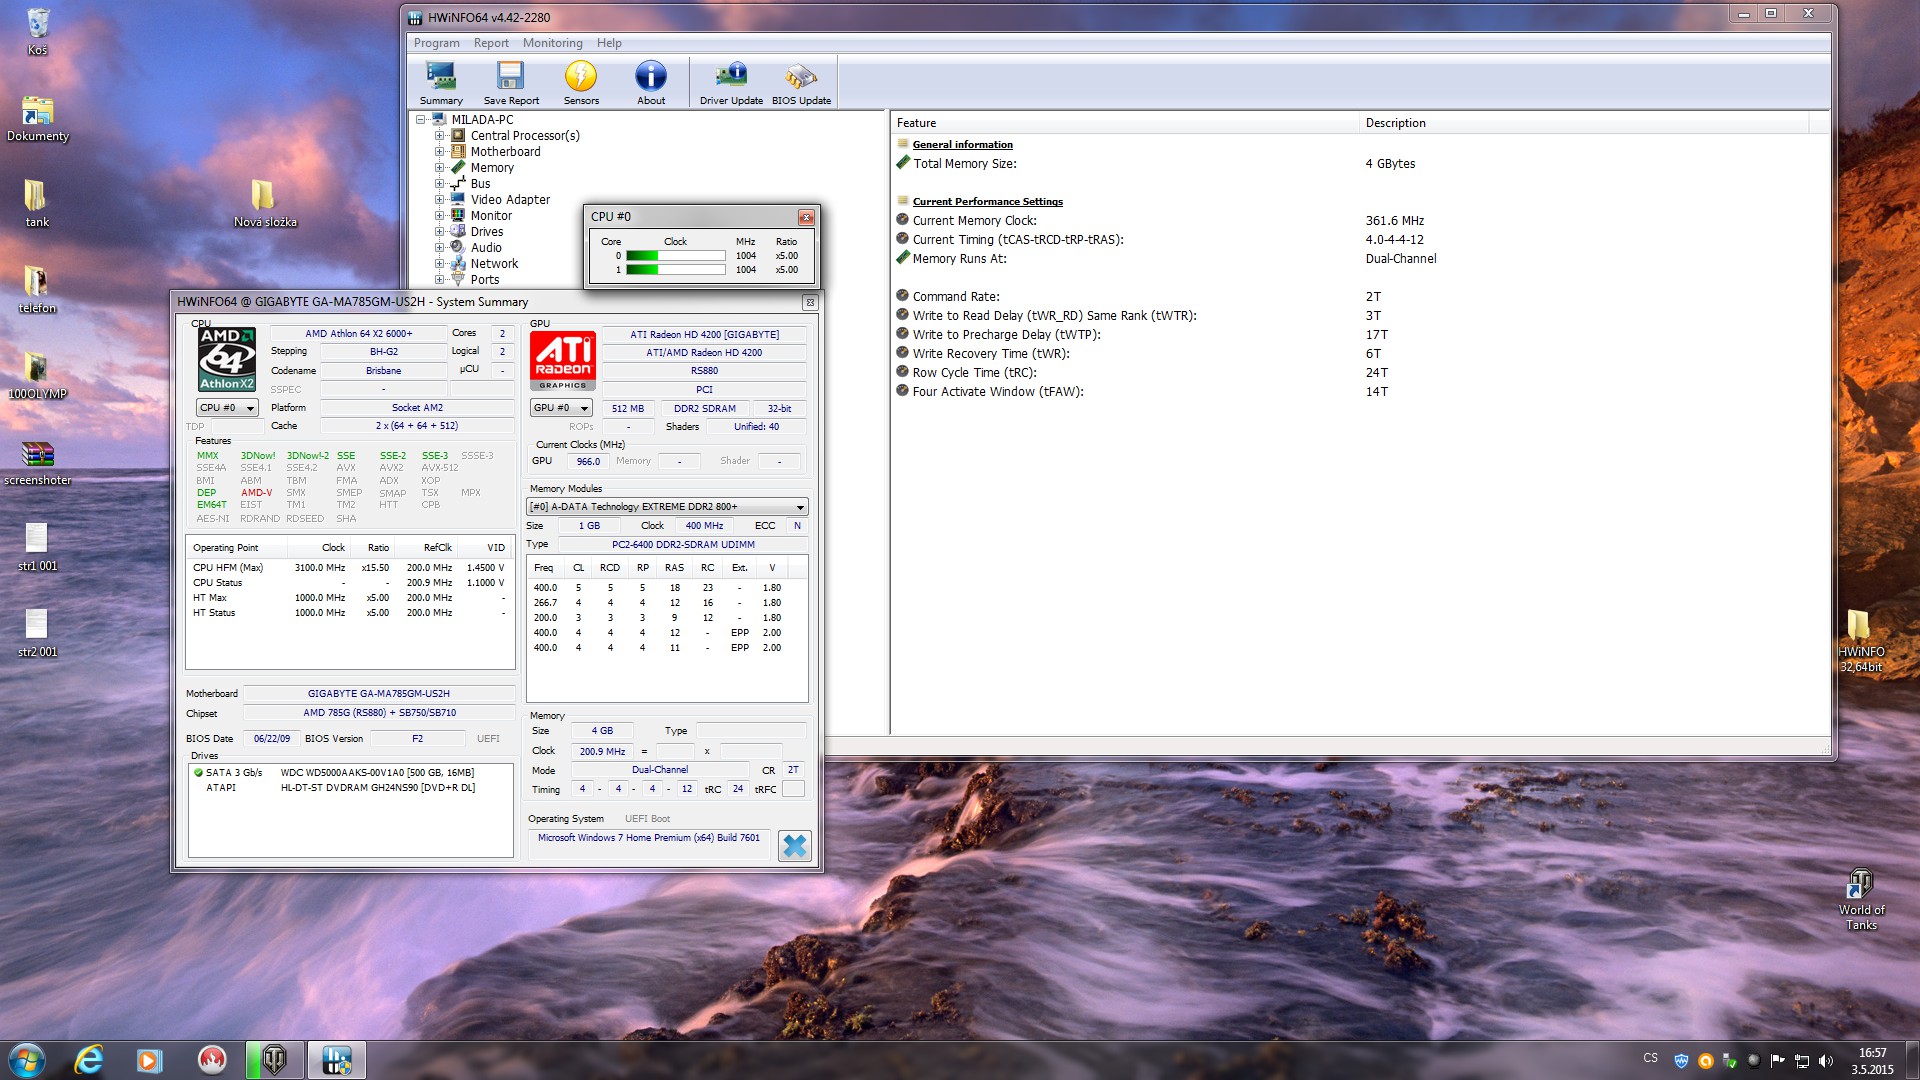
Task: Click the CS language indicator
Action: click(x=1650, y=1058)
